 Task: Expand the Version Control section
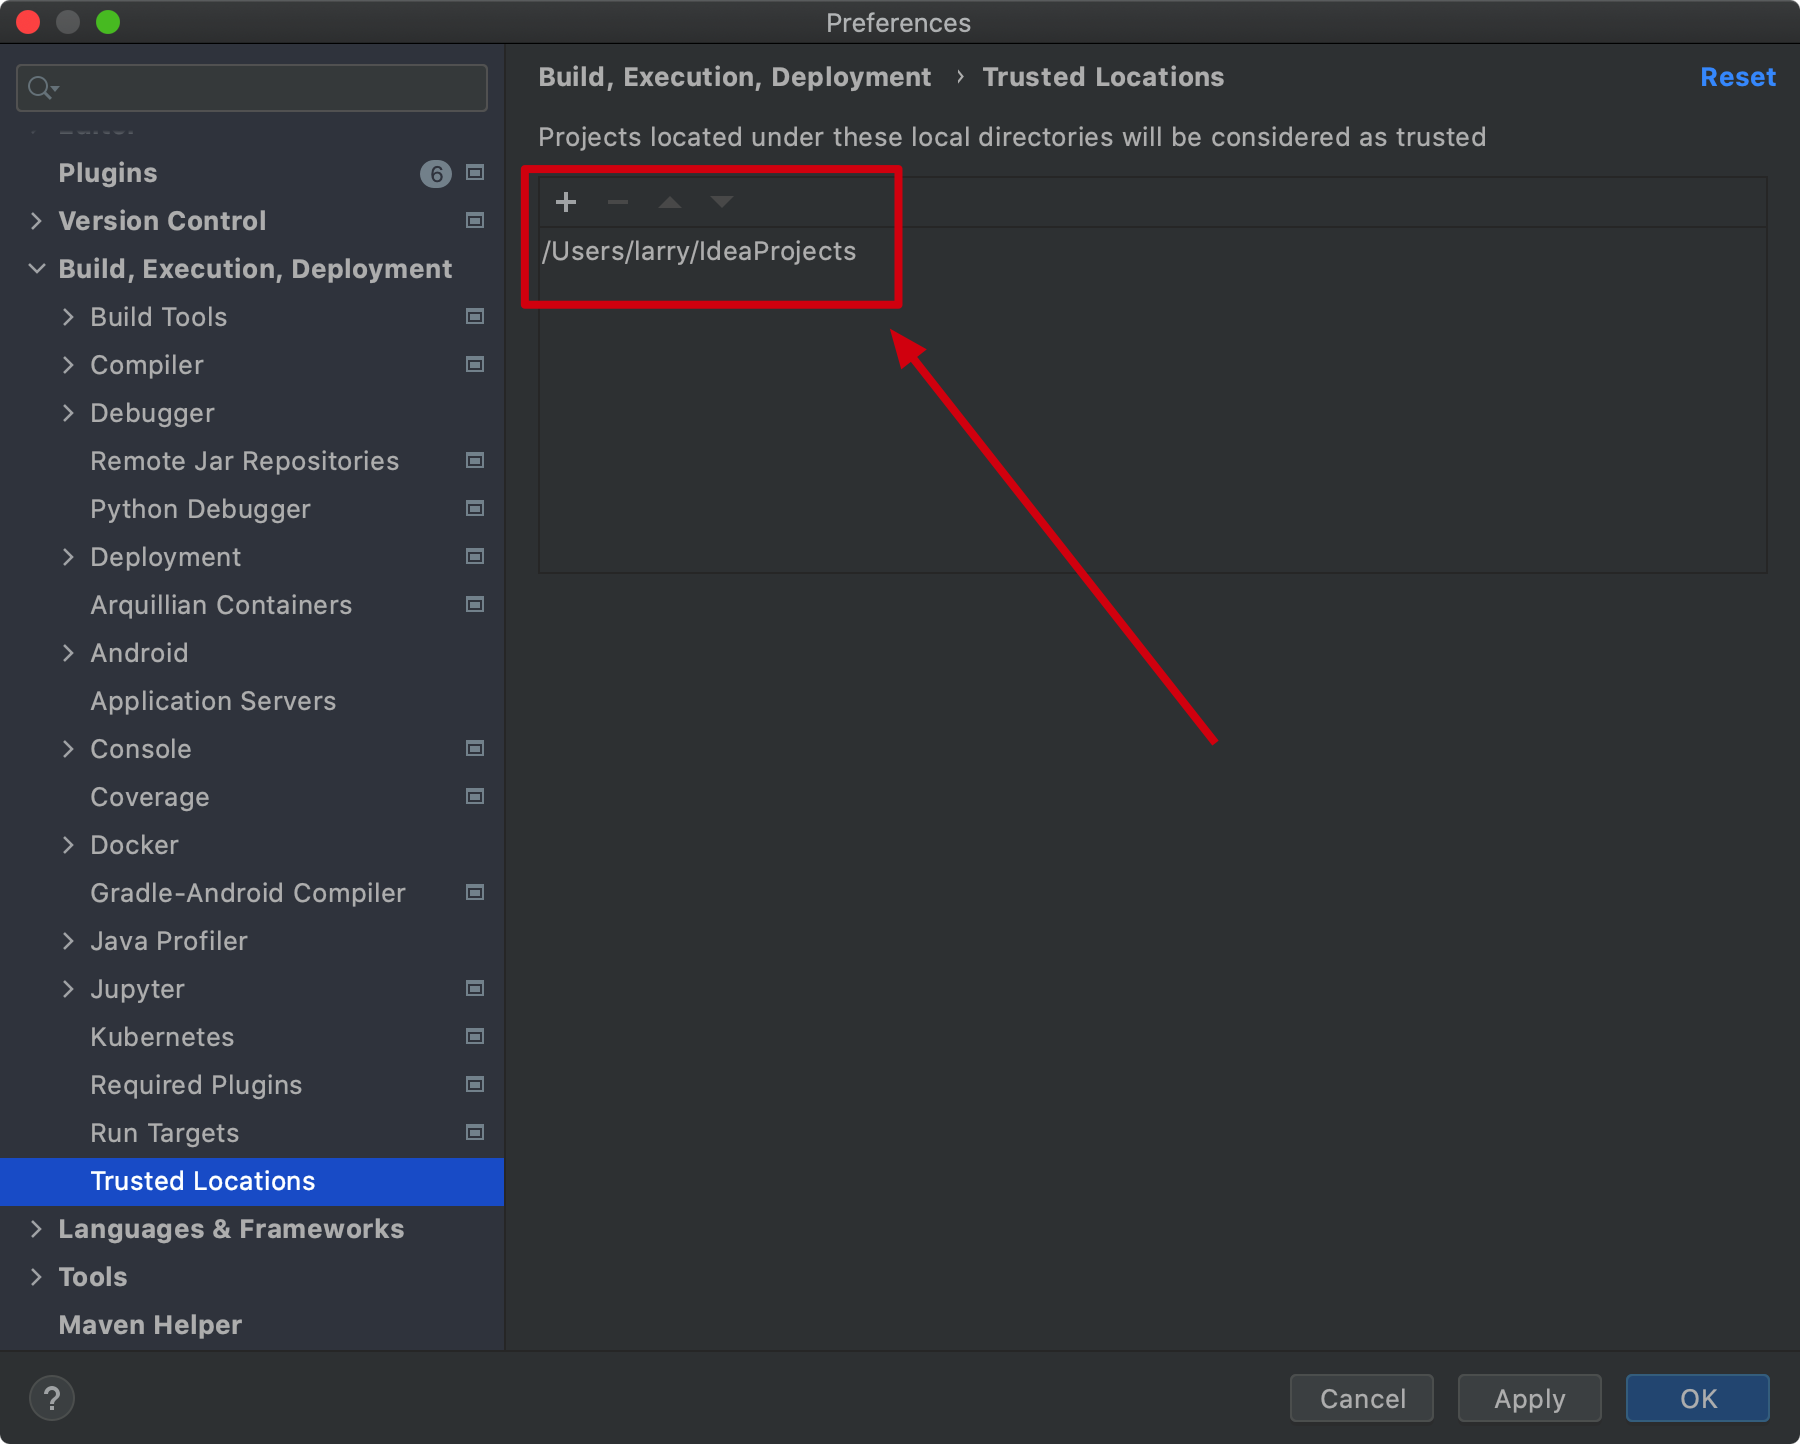(x=37, y=221)
